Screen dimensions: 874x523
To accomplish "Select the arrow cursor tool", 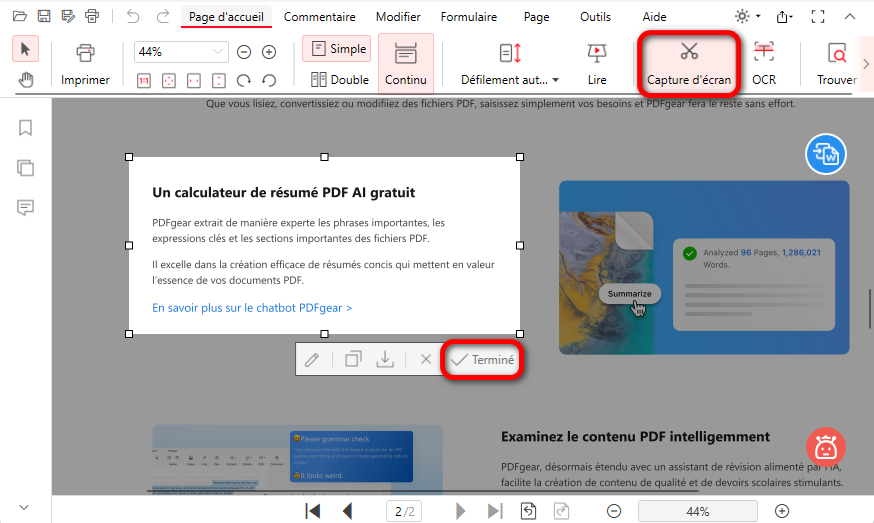I will point(26,49).
